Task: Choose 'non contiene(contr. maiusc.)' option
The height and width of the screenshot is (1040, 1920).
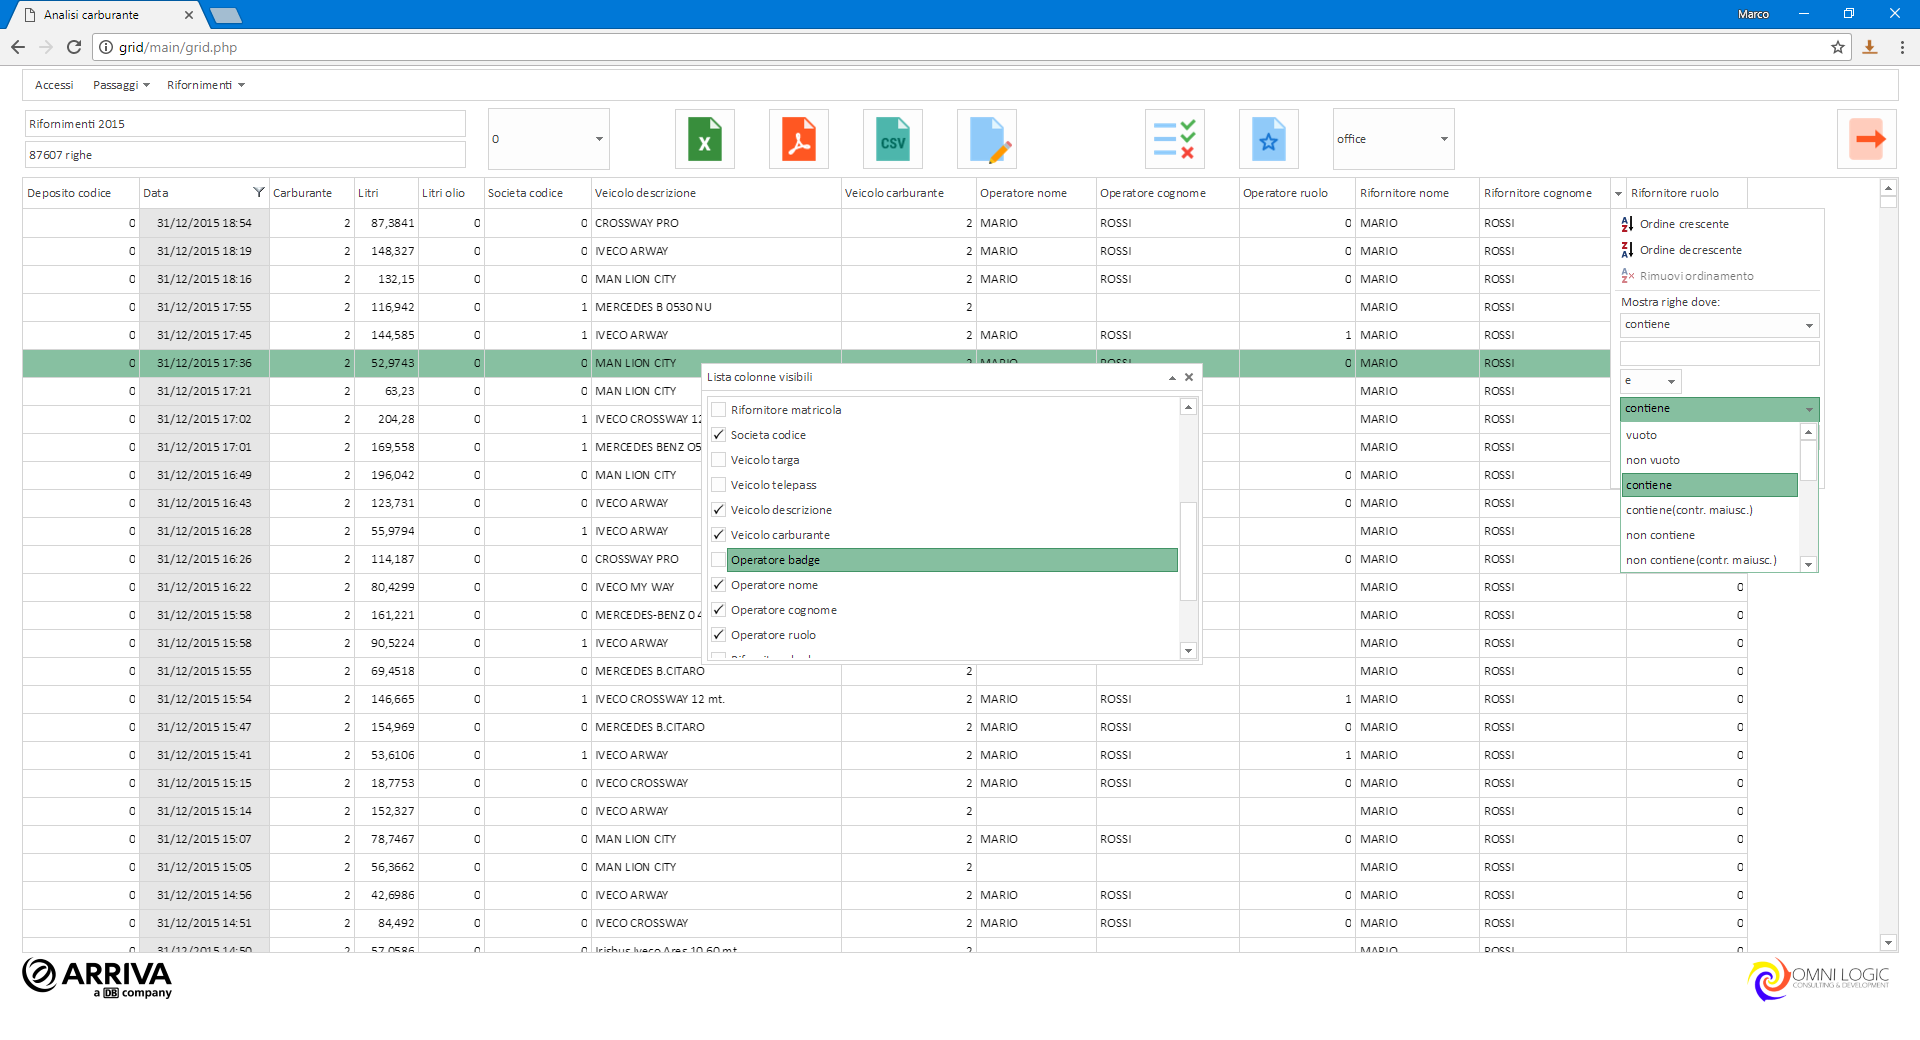Action: coord(1709,560)
